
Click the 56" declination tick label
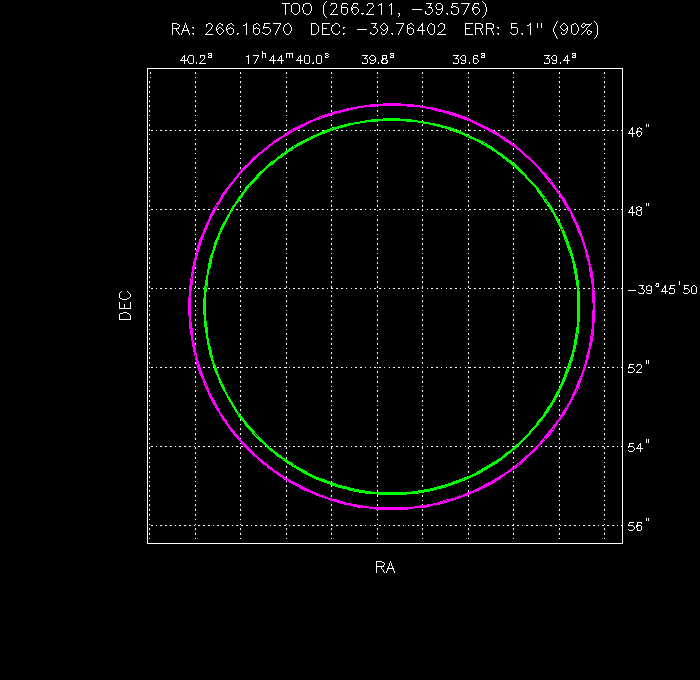coord(638,526)
